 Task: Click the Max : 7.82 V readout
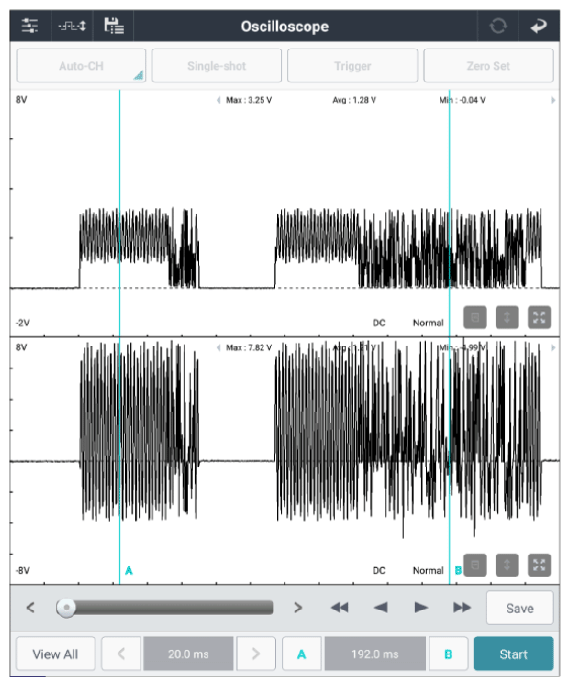pyautogui.click(x=249, y=348)
